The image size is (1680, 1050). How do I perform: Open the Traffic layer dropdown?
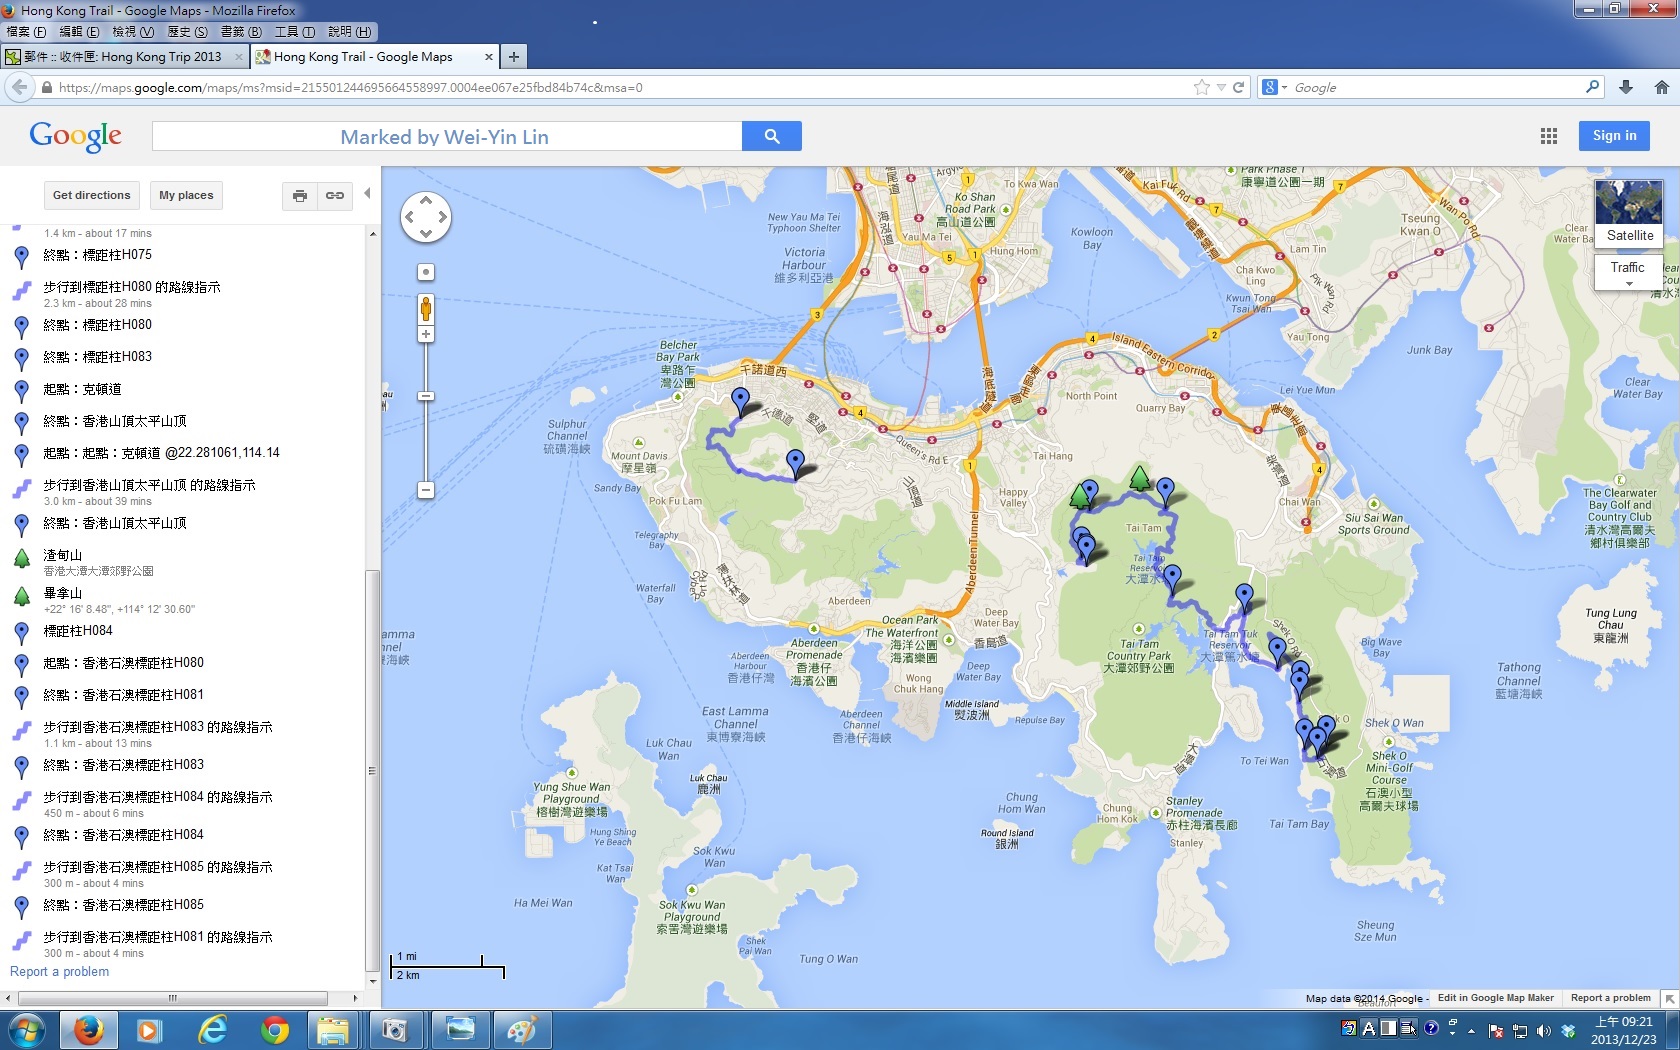tap(1628, 271)
